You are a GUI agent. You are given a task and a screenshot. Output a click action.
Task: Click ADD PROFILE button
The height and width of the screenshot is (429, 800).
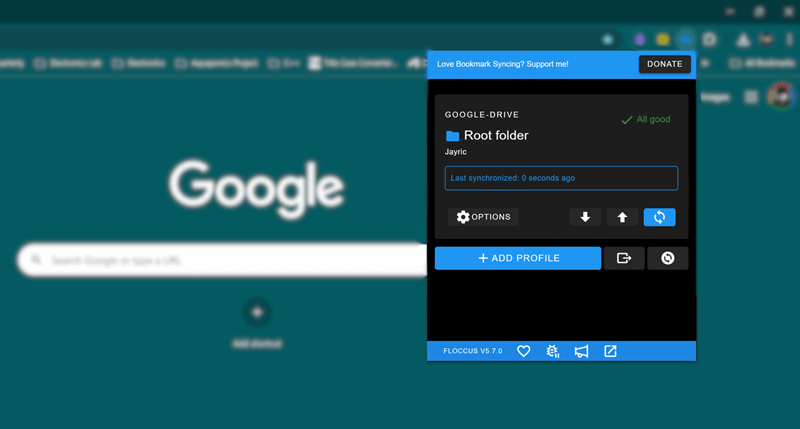517,258
